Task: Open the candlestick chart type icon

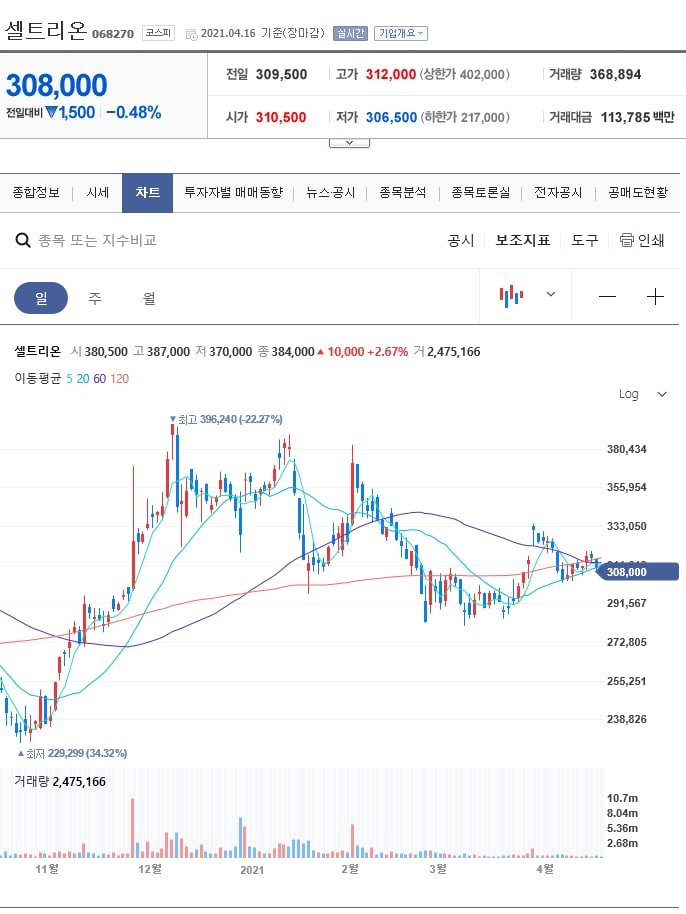Action: (x=511, y=296)
